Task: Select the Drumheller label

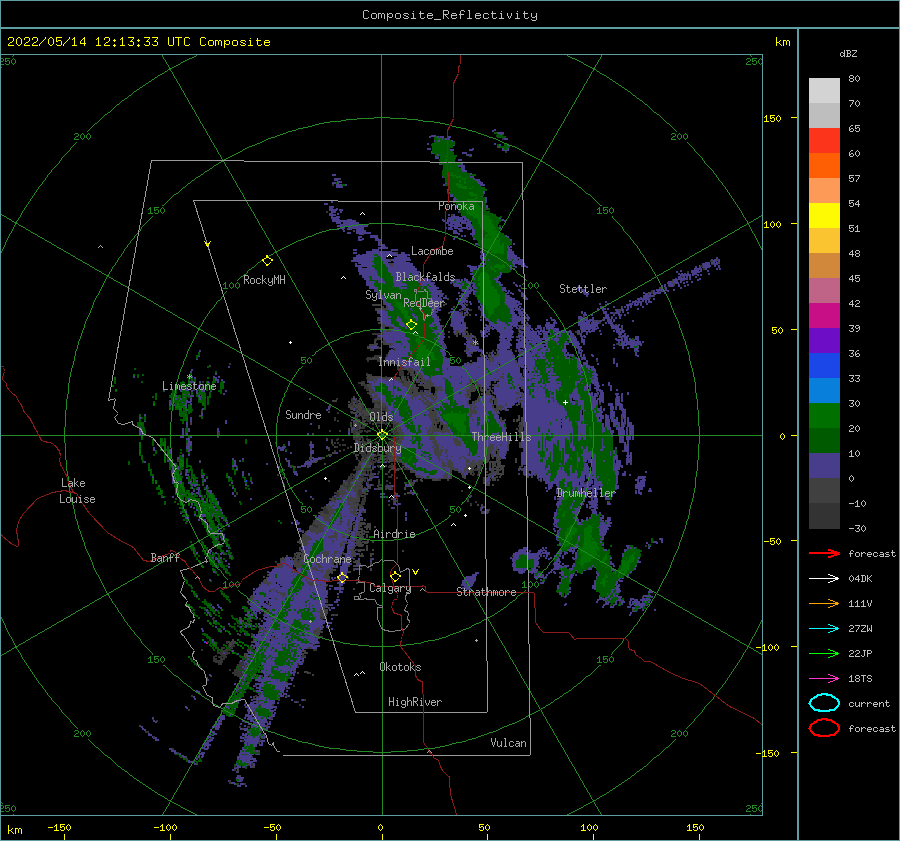Action: coord(585,493)
